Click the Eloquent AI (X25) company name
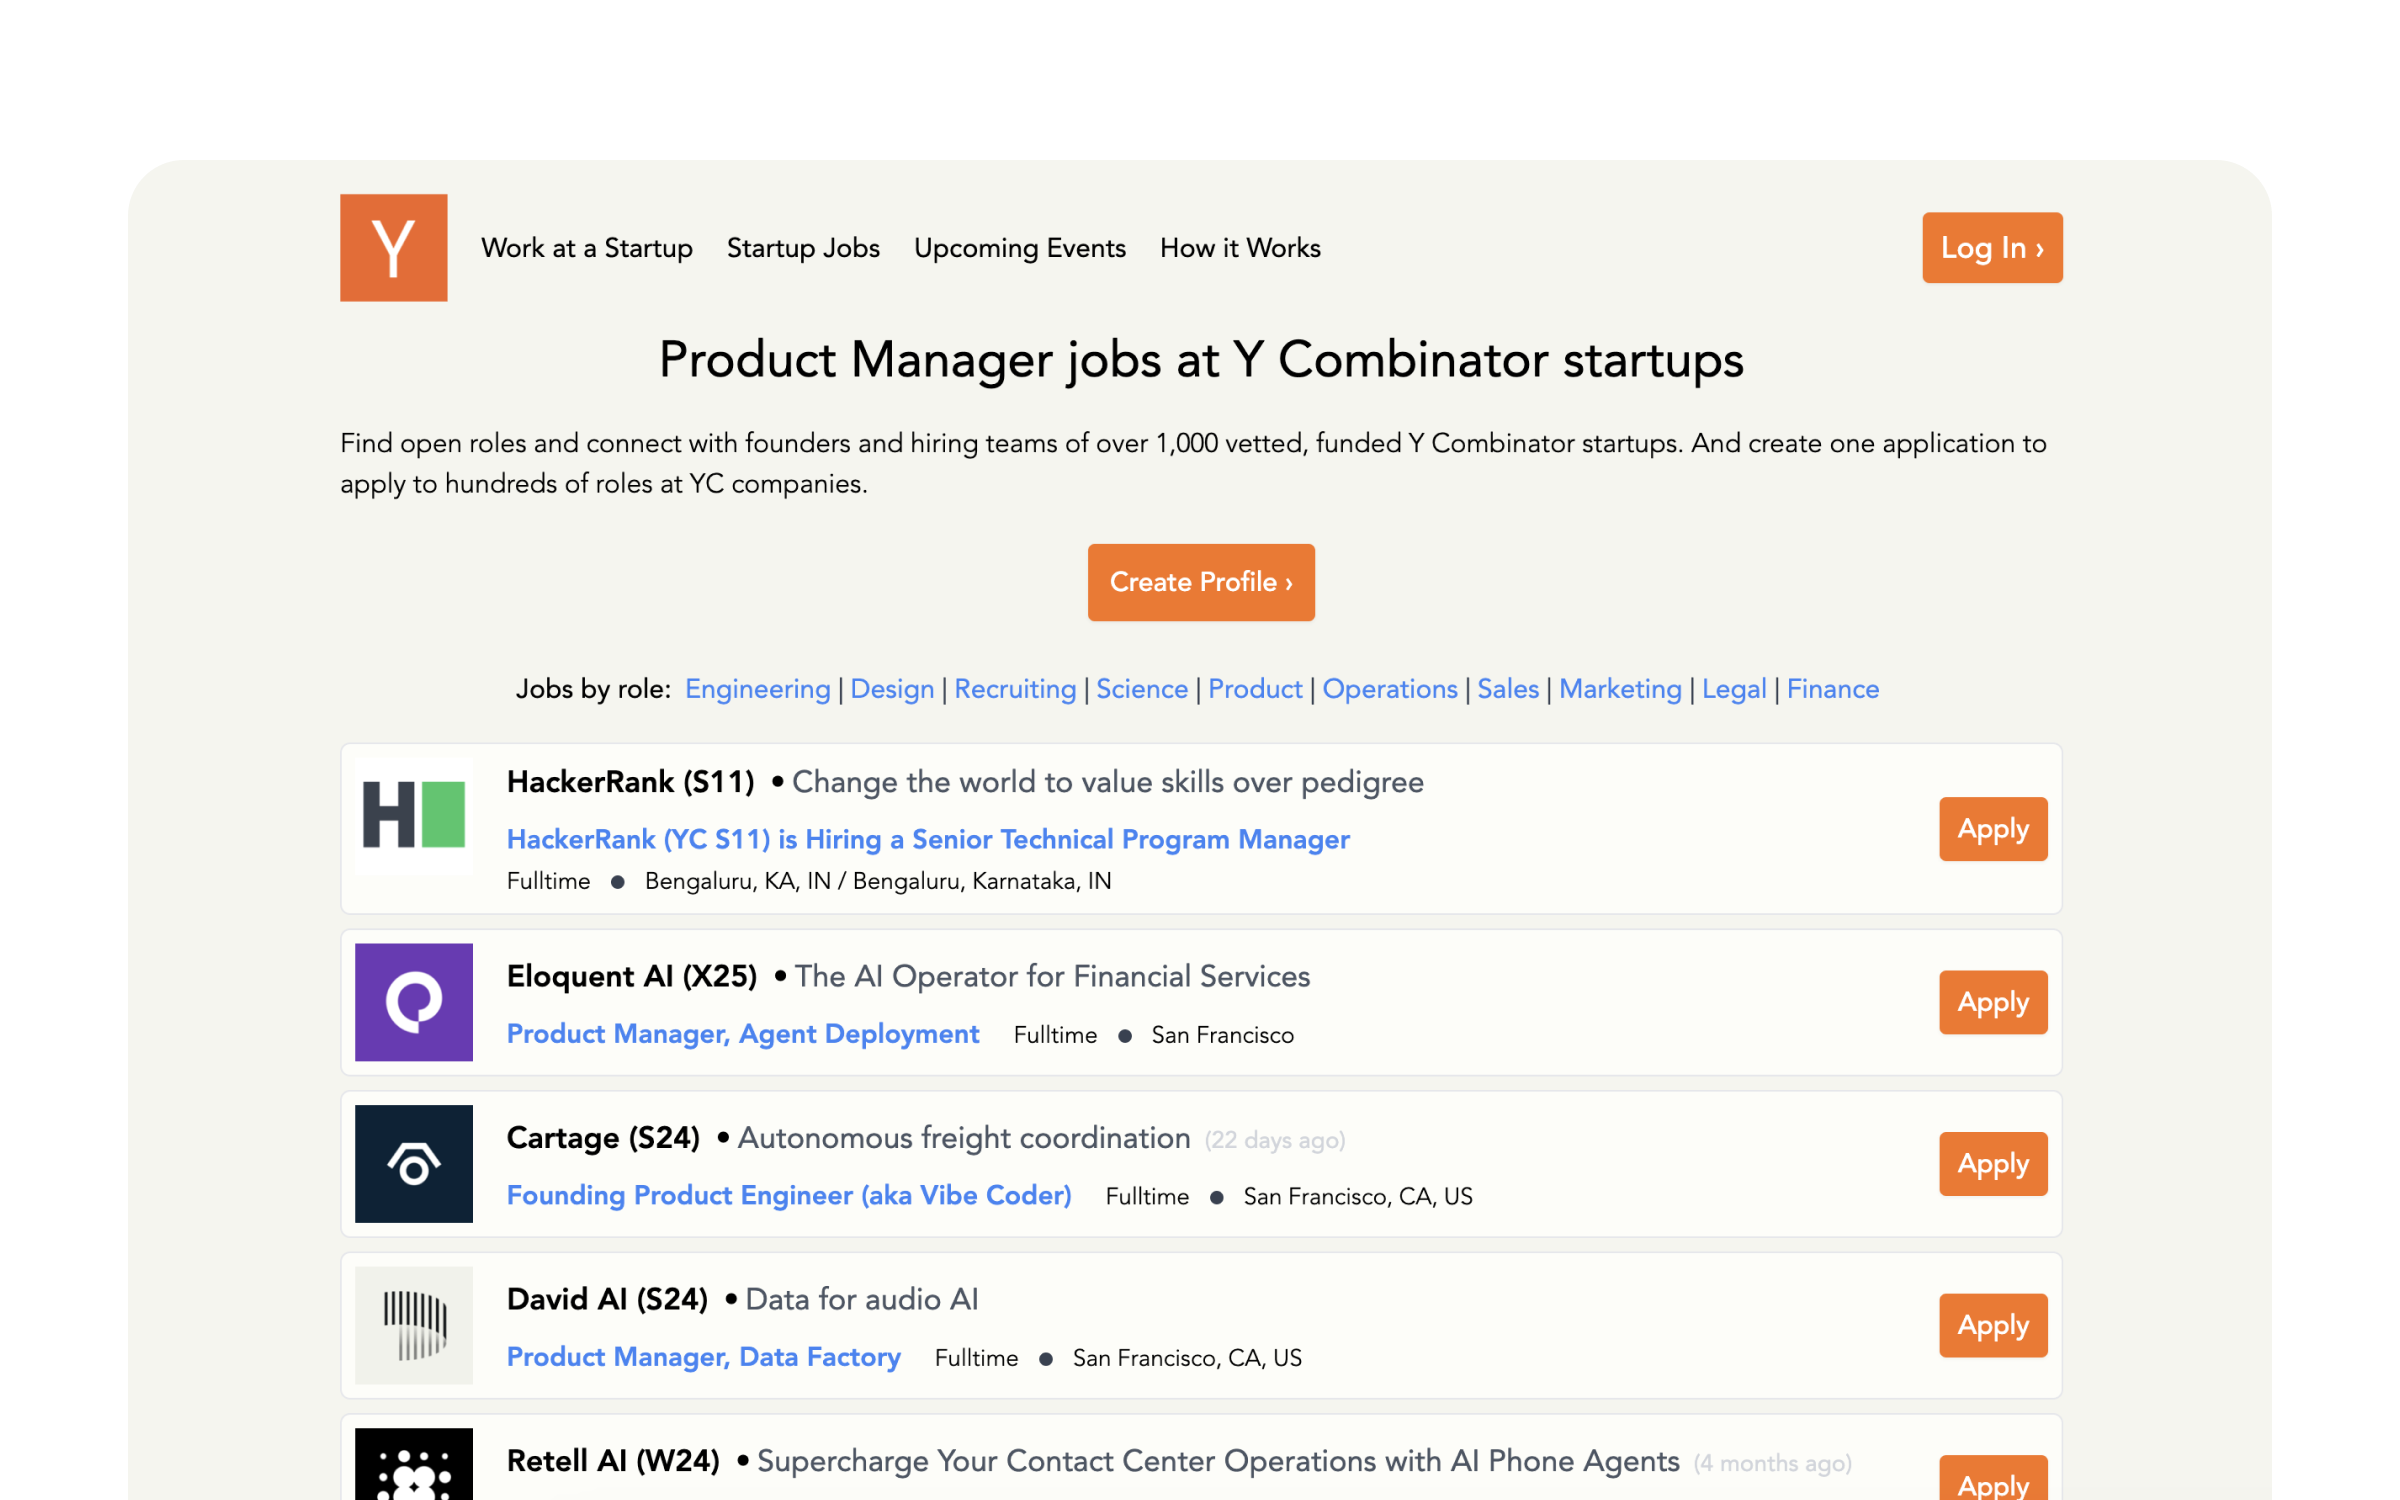 [632, 976]
